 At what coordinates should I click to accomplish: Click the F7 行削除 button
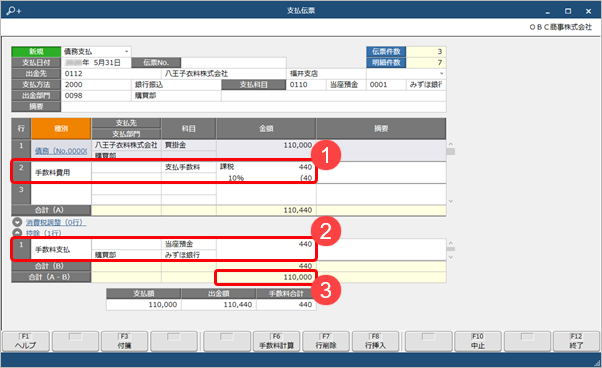(x=326, y=341)
